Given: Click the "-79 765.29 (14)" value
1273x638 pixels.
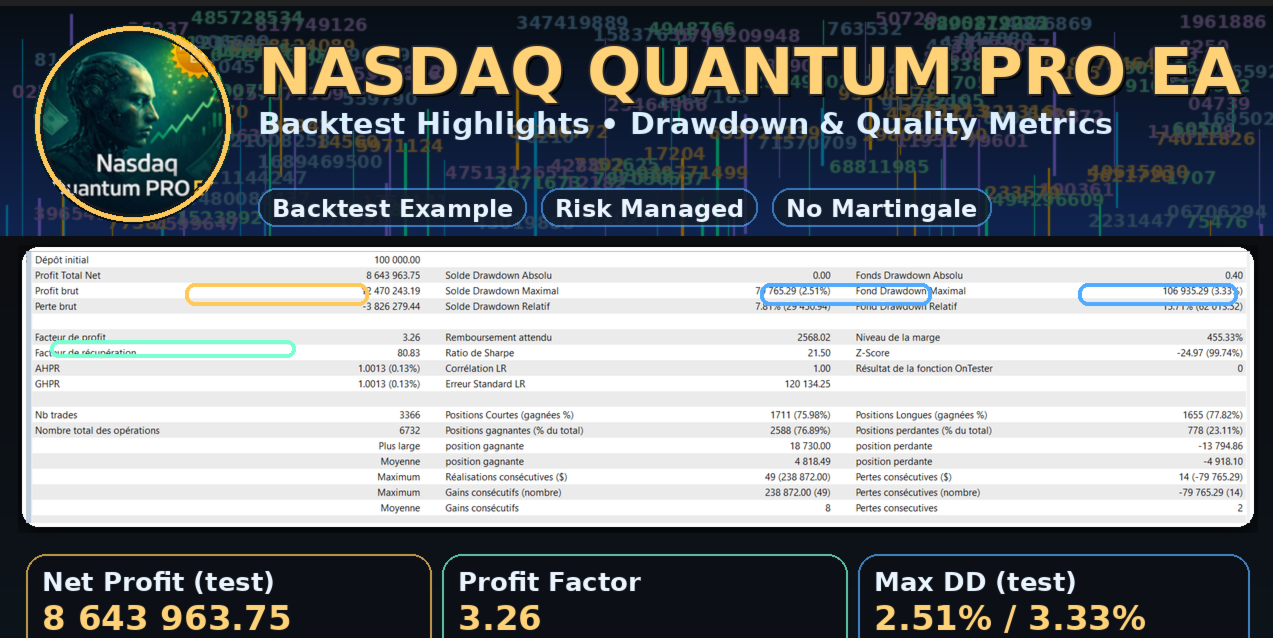Looking at the screenshot, I should tap(1210, 492).
